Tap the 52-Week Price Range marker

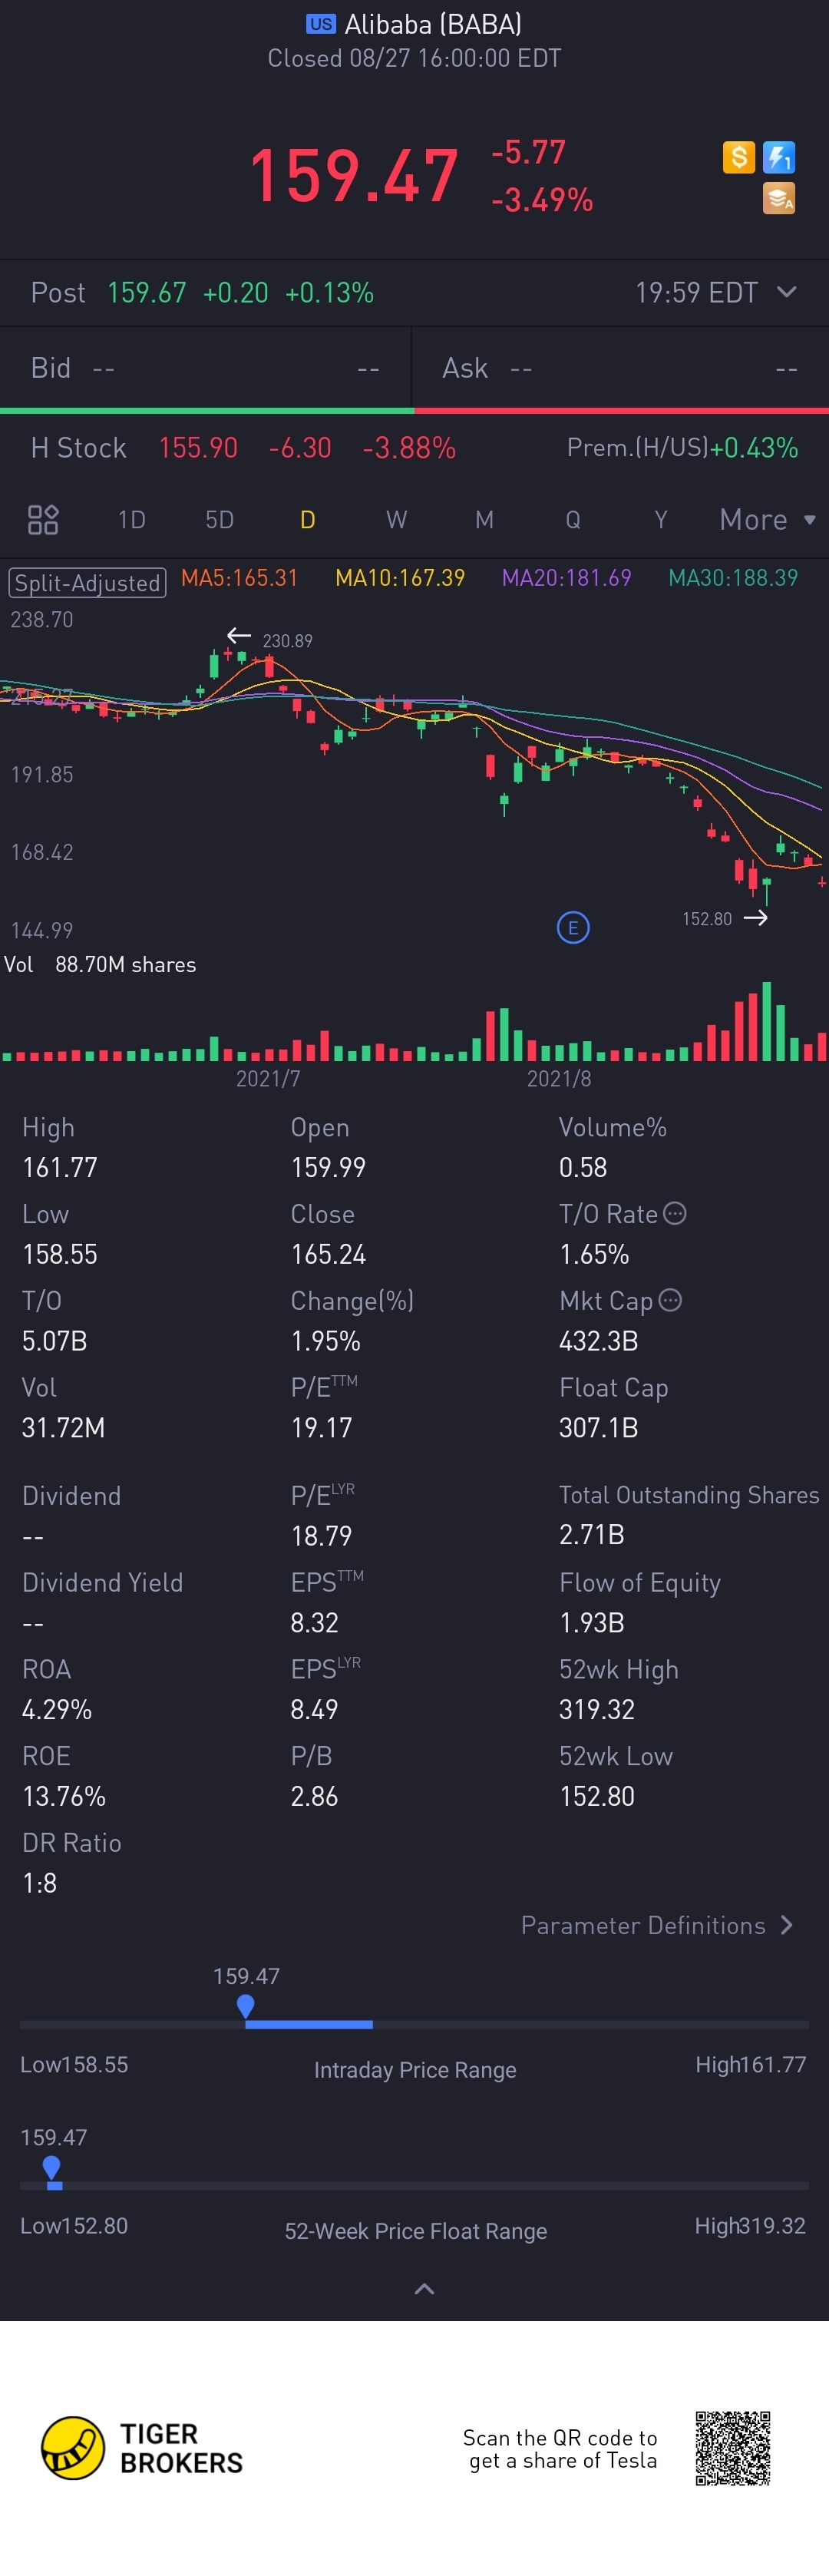point(52,2167)
